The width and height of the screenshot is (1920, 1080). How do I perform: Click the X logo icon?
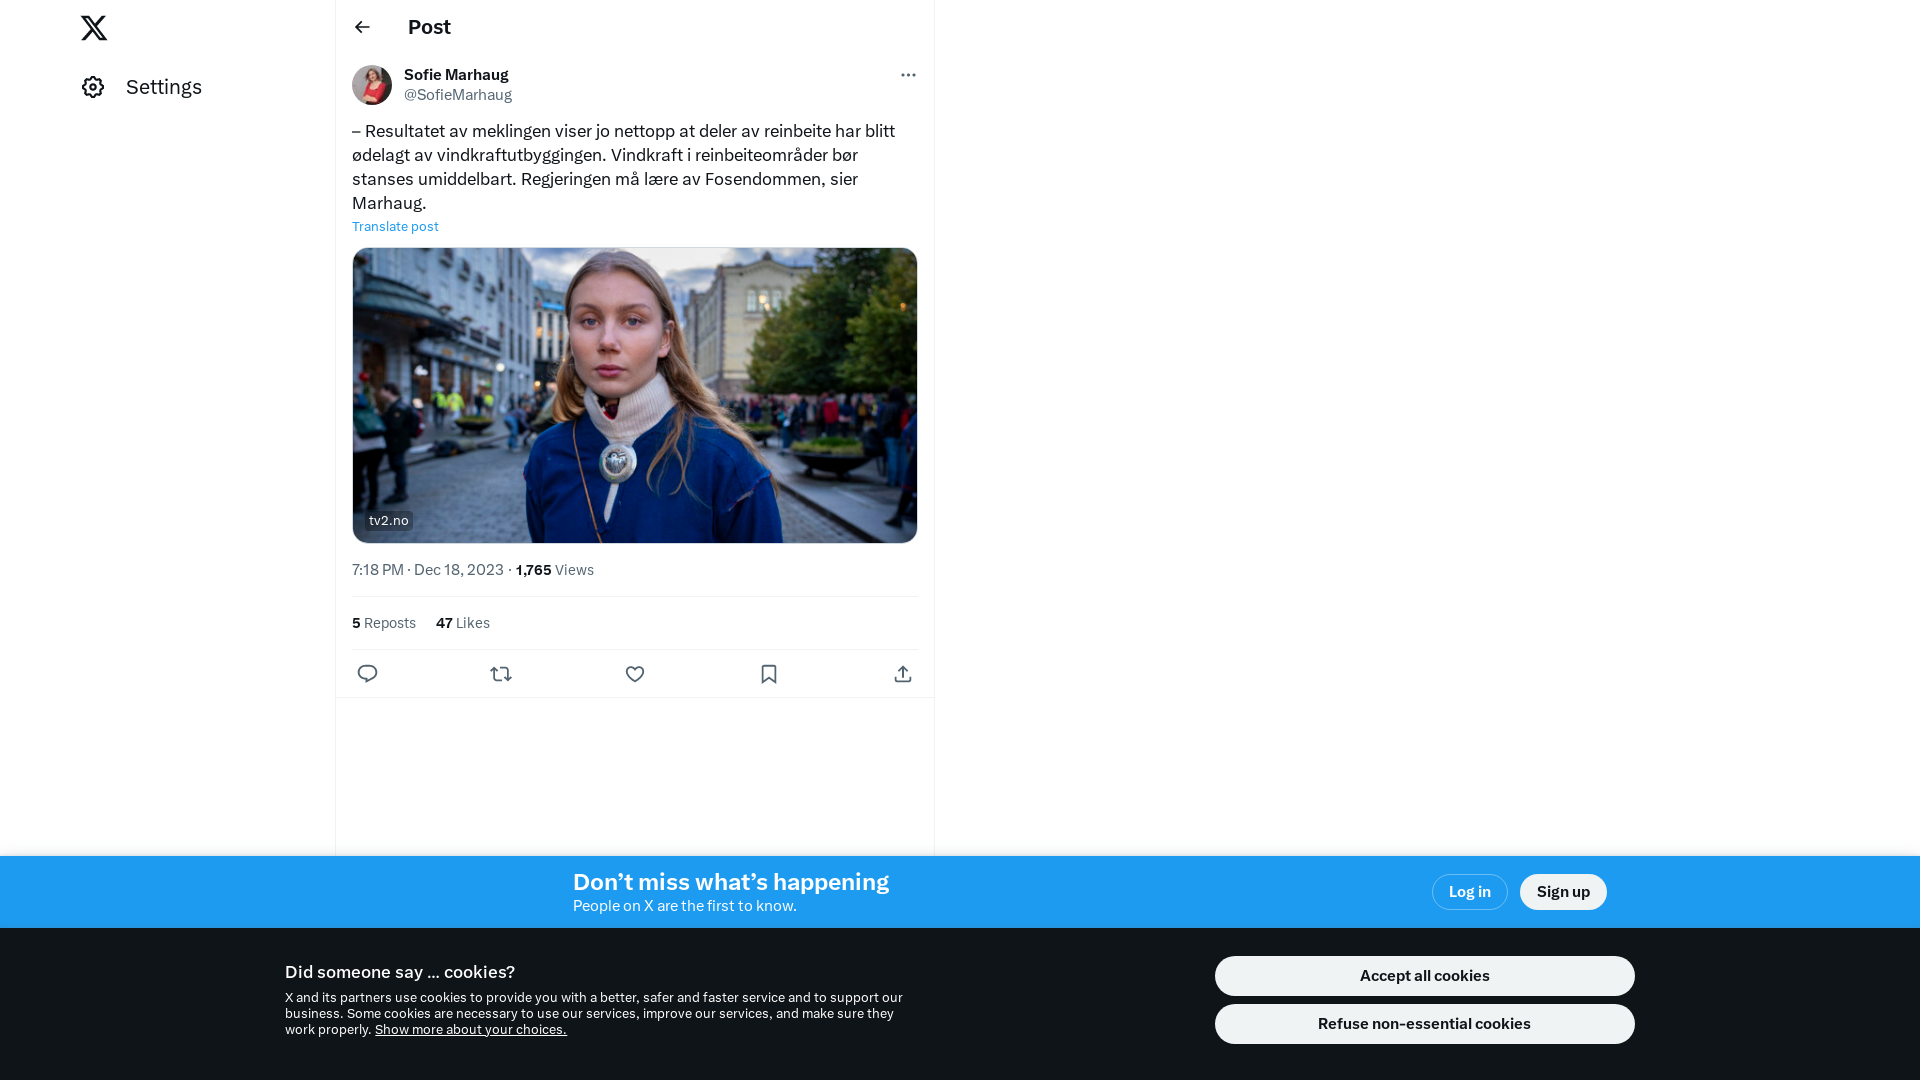(x=94, y=28)
